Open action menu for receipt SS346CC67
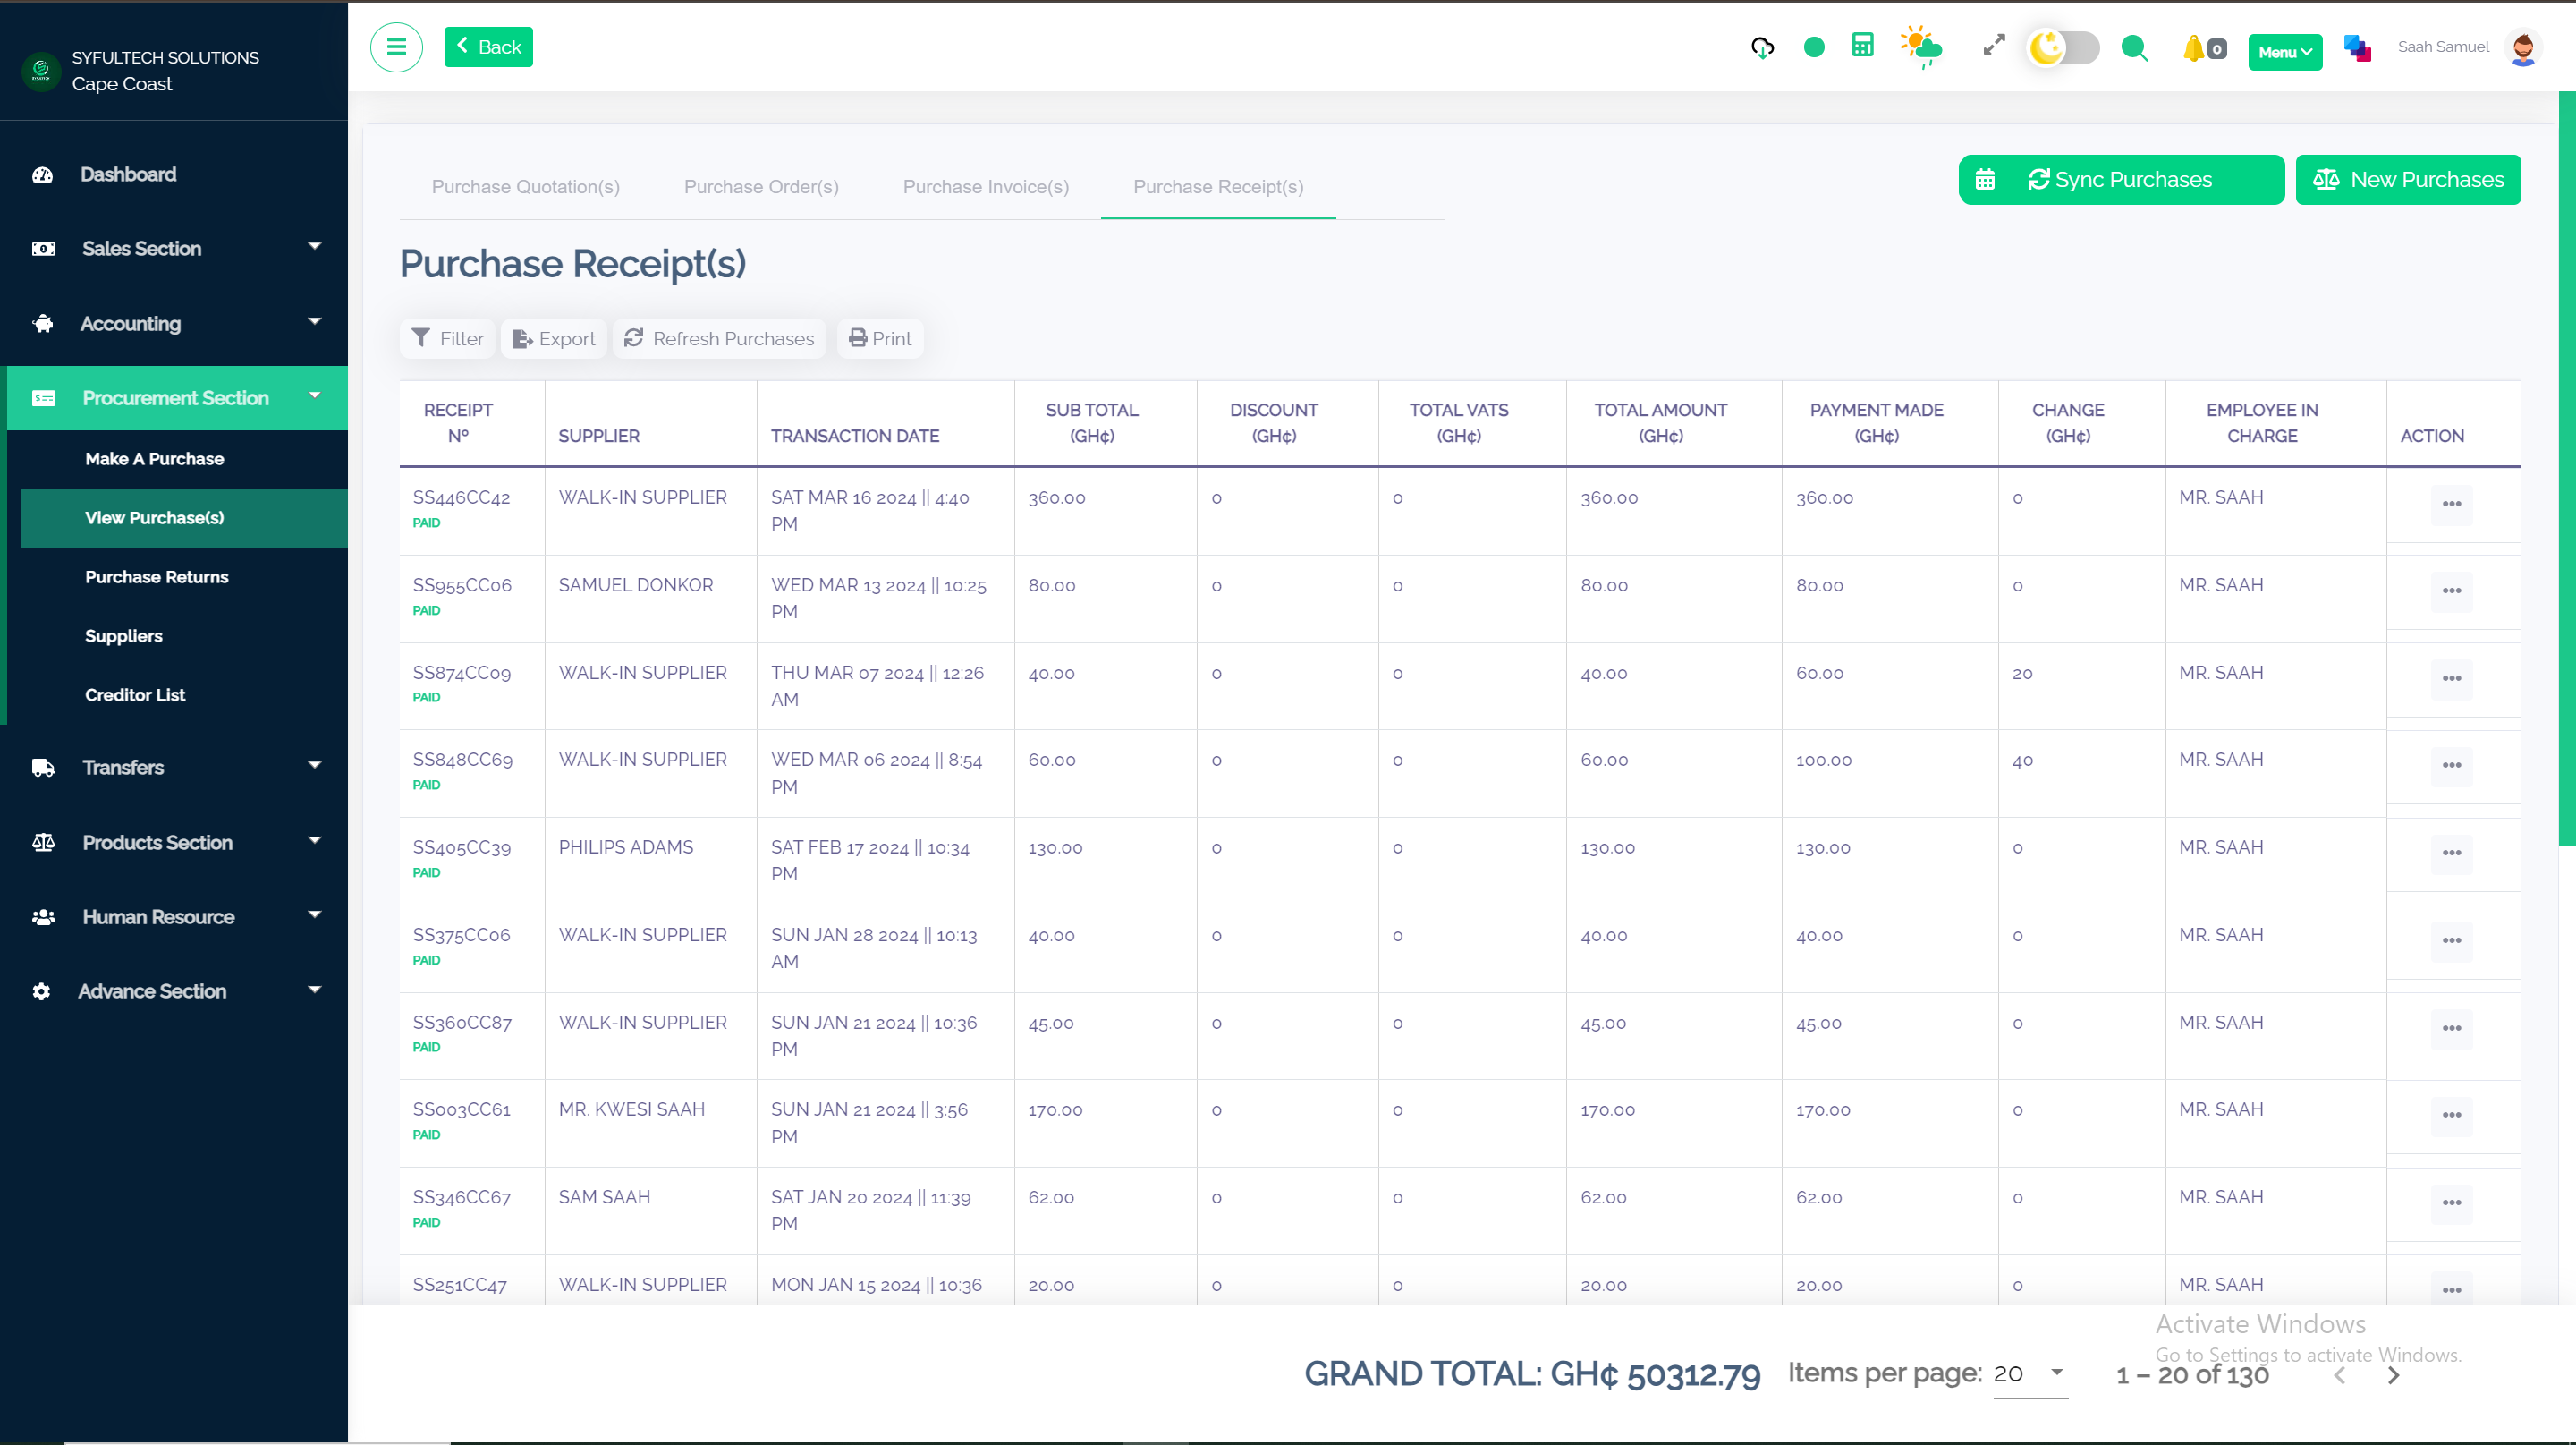The height and width of the screenshot is (1445, 2576). 2451,1203
